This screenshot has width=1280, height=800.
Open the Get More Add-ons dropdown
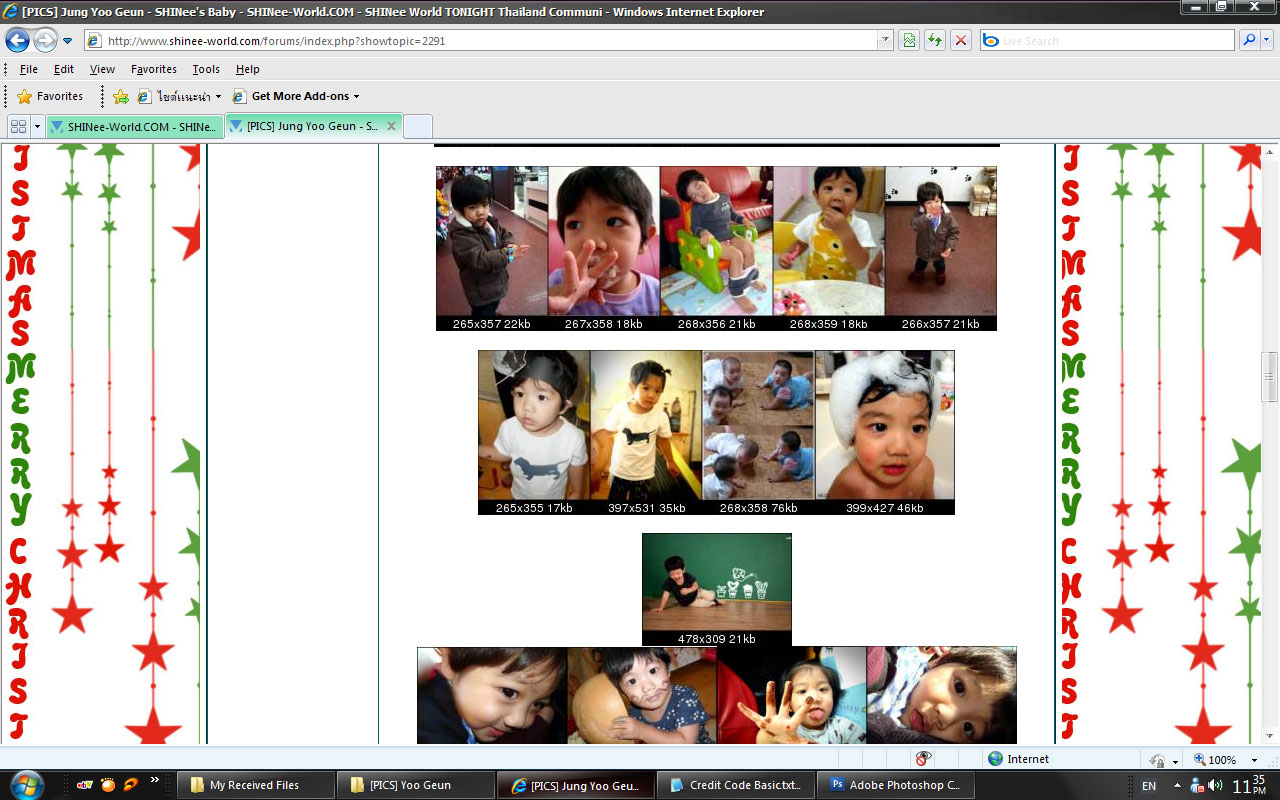(296, 96)
